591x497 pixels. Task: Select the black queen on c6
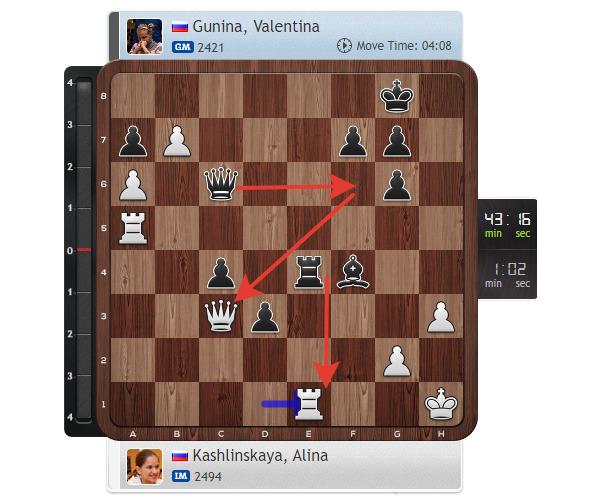click(220, 184)
